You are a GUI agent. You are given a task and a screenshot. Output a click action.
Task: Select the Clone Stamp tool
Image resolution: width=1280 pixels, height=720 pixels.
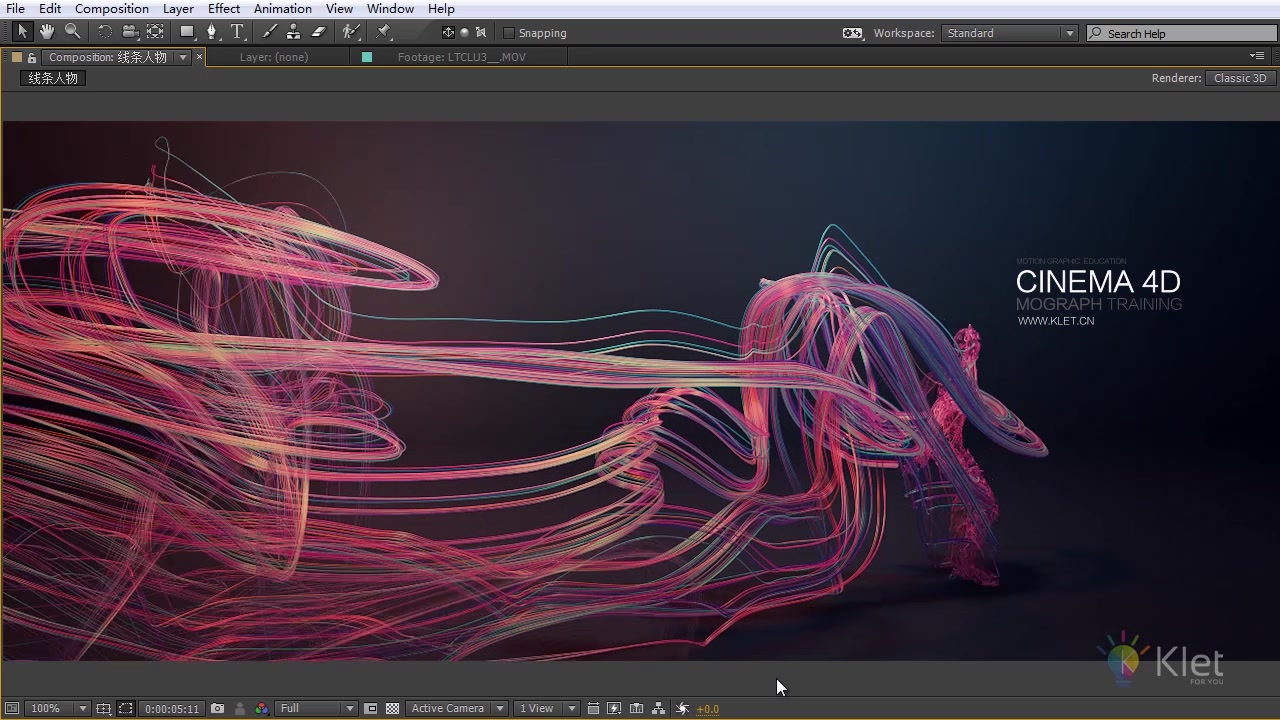click(x=293, y=32)
